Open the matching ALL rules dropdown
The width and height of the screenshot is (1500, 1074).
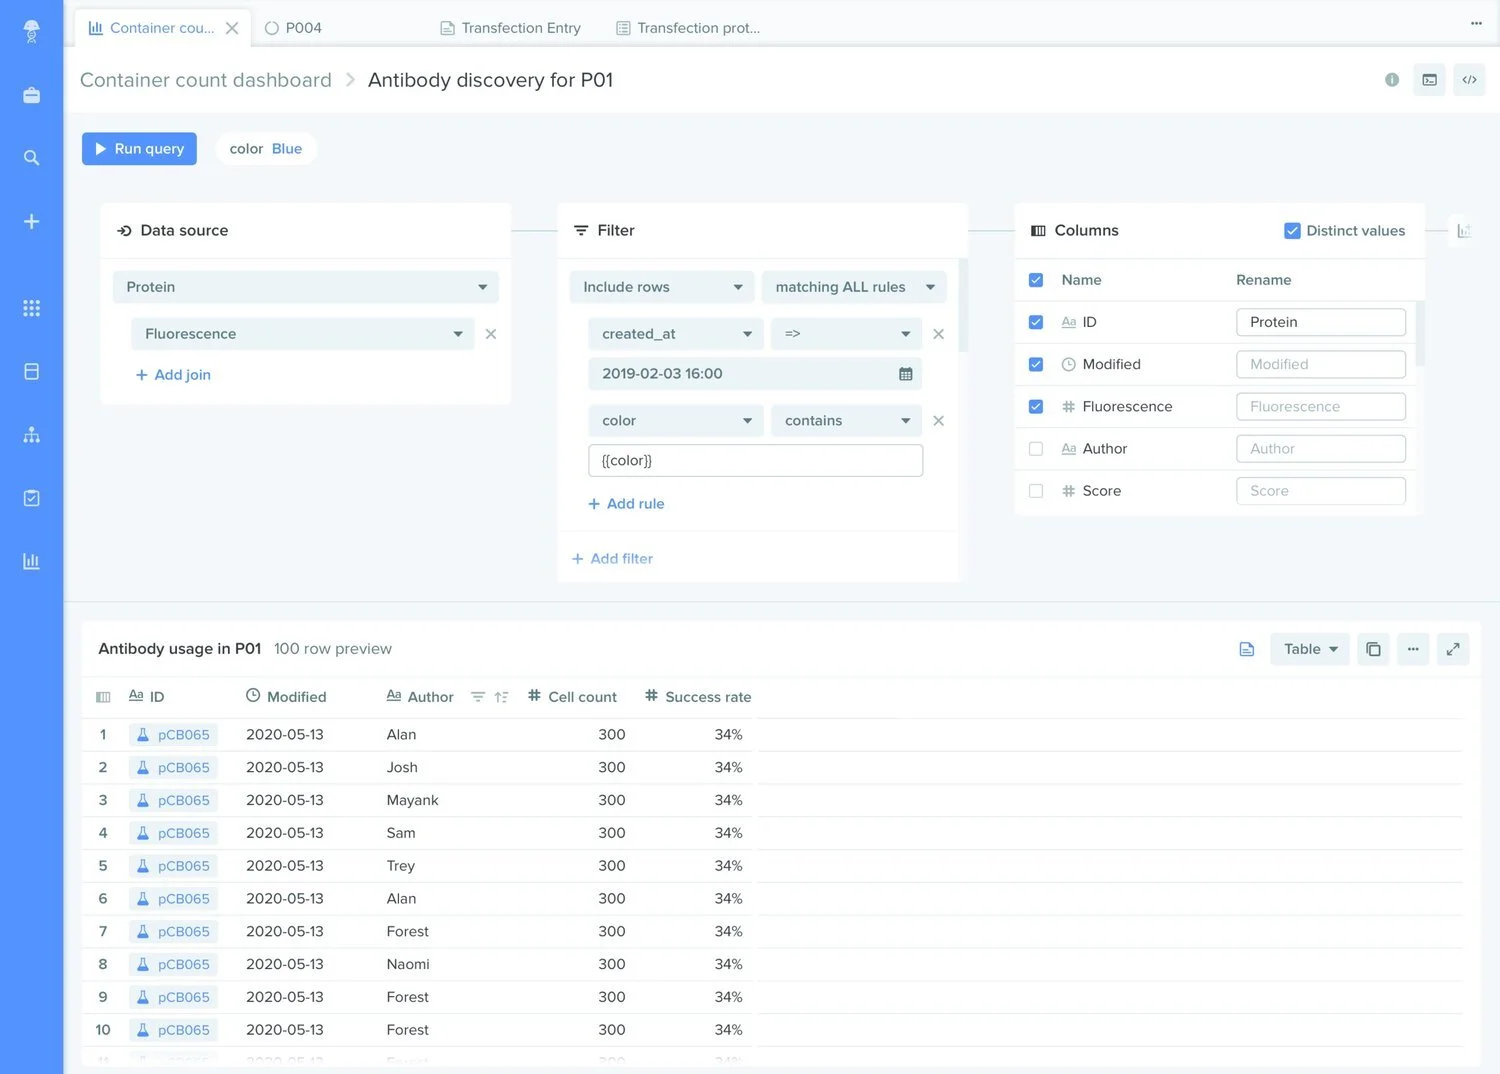[x=854, y=287]
